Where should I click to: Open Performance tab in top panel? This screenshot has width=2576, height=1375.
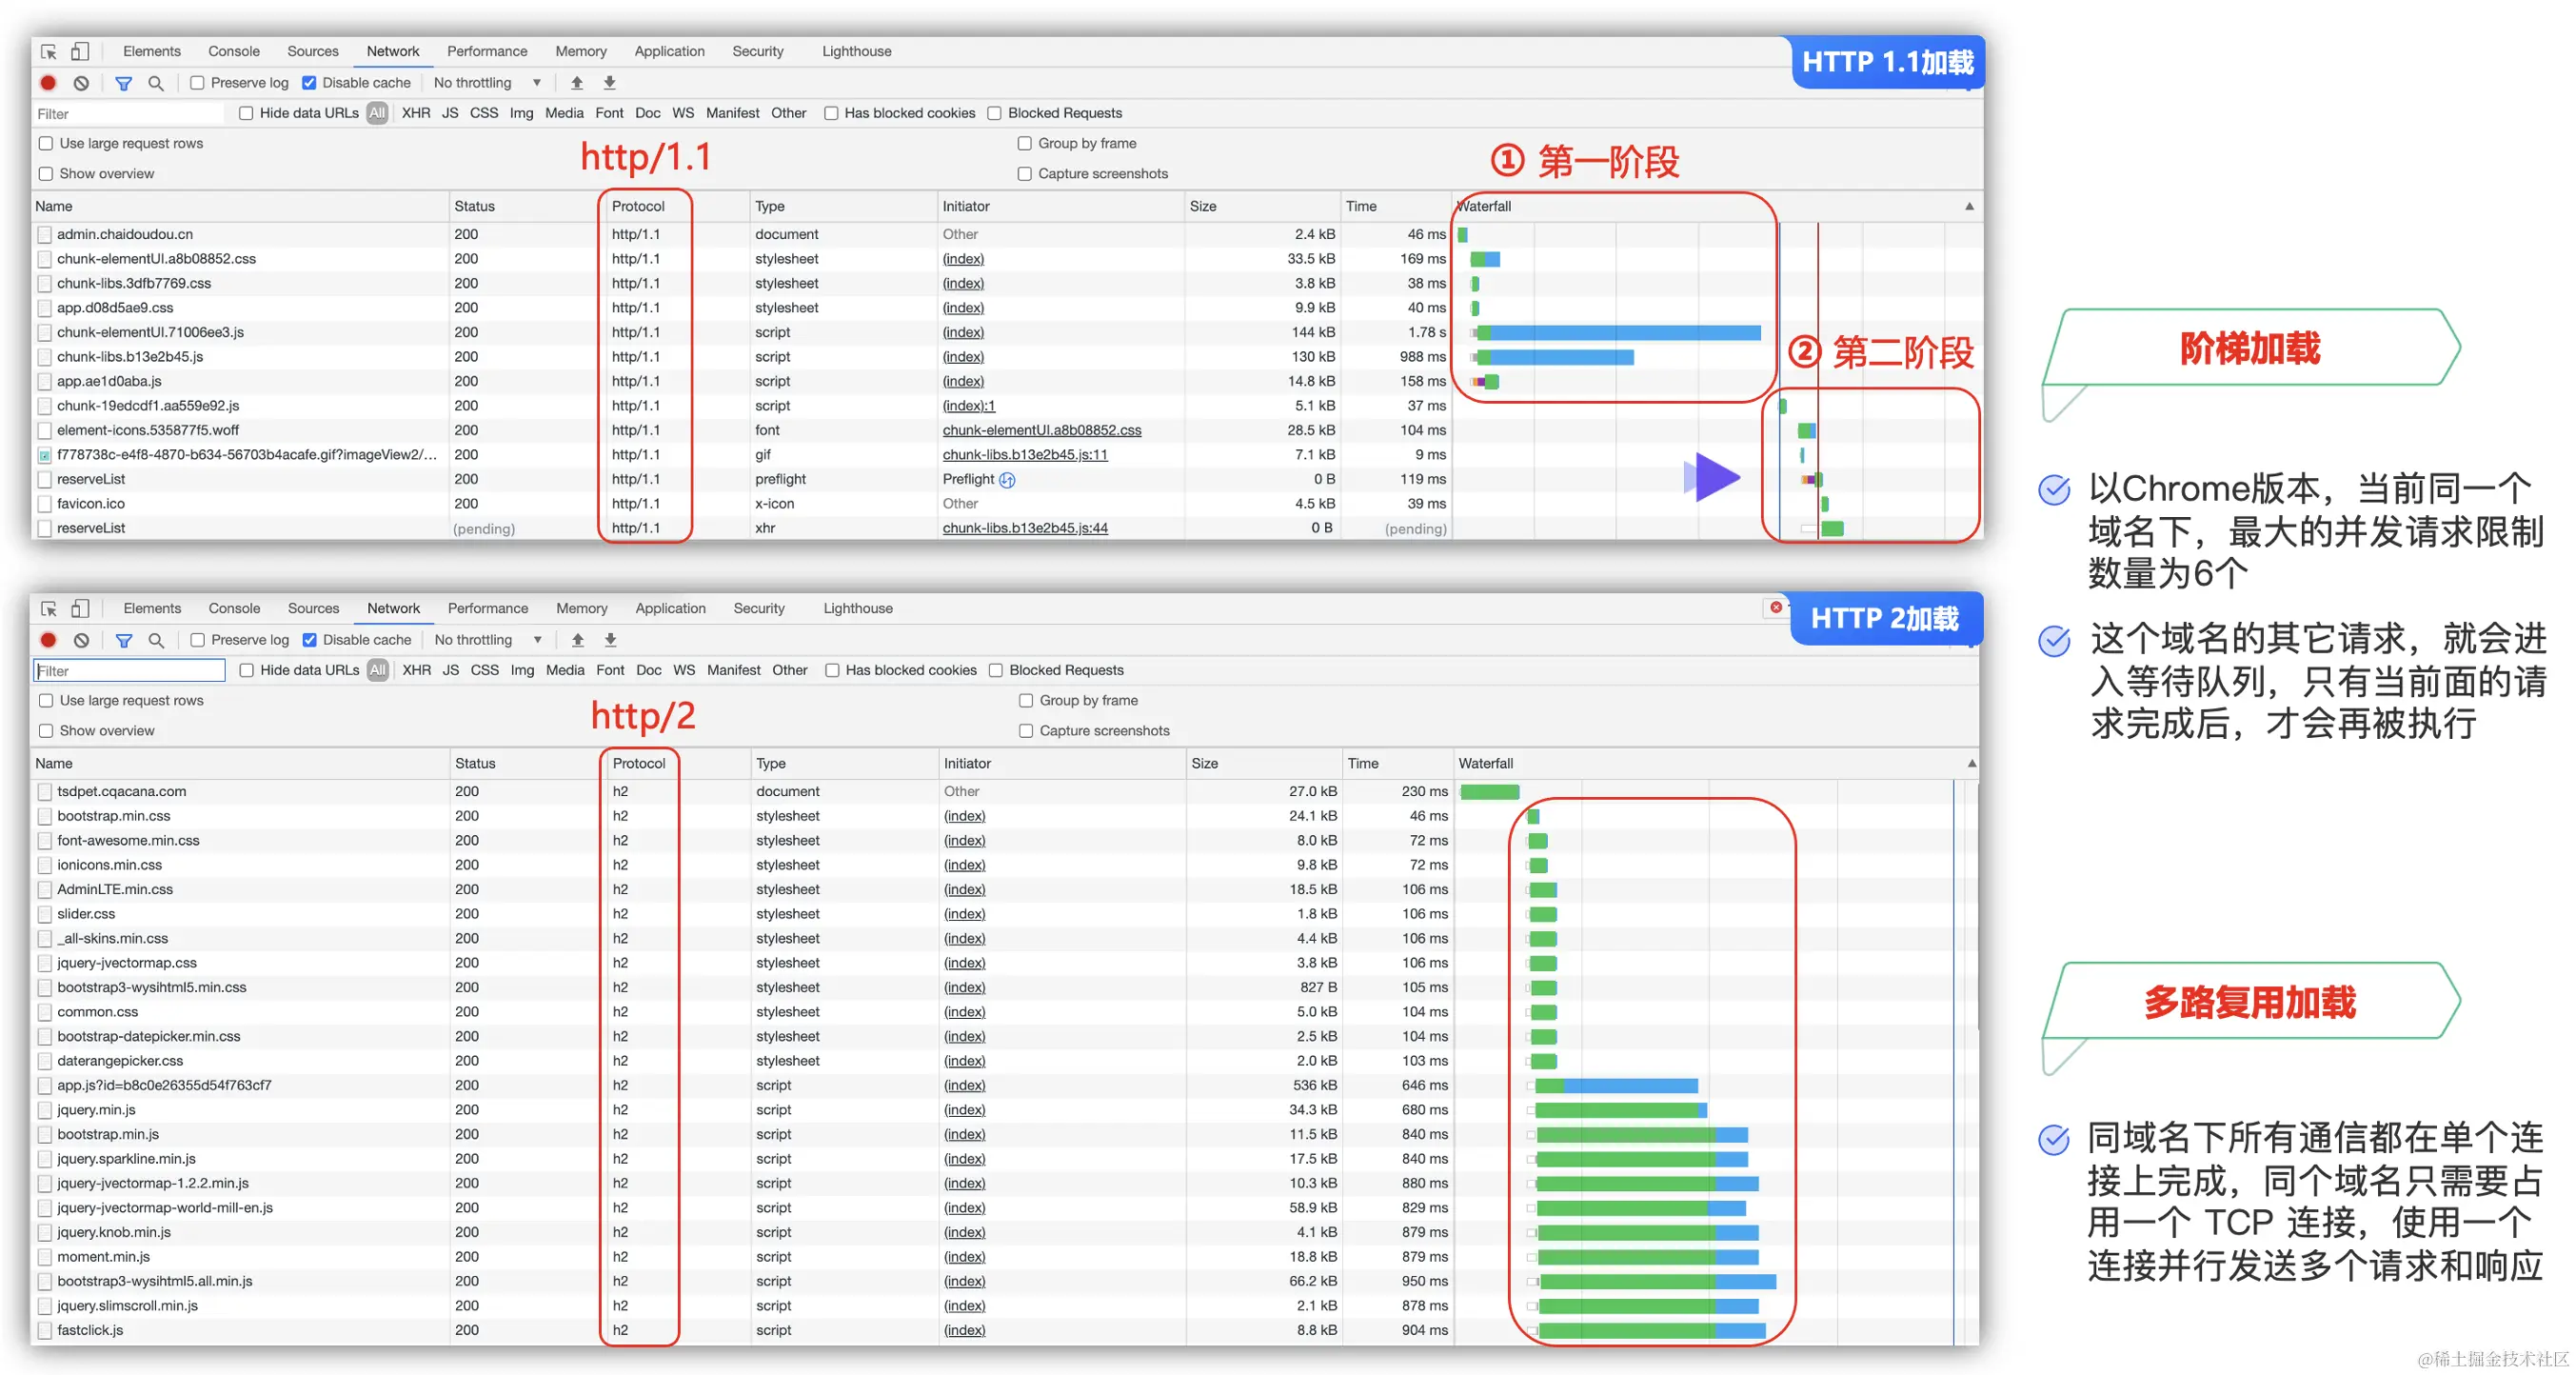[x=487, y=51]
